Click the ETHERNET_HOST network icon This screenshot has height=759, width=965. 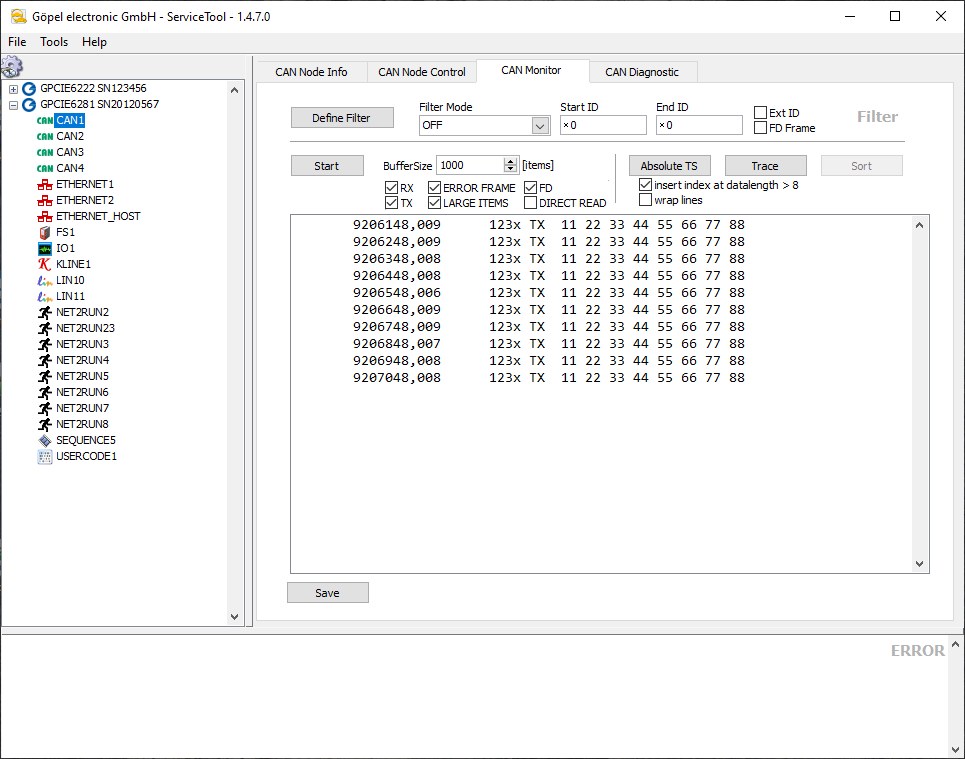point(45,217)
